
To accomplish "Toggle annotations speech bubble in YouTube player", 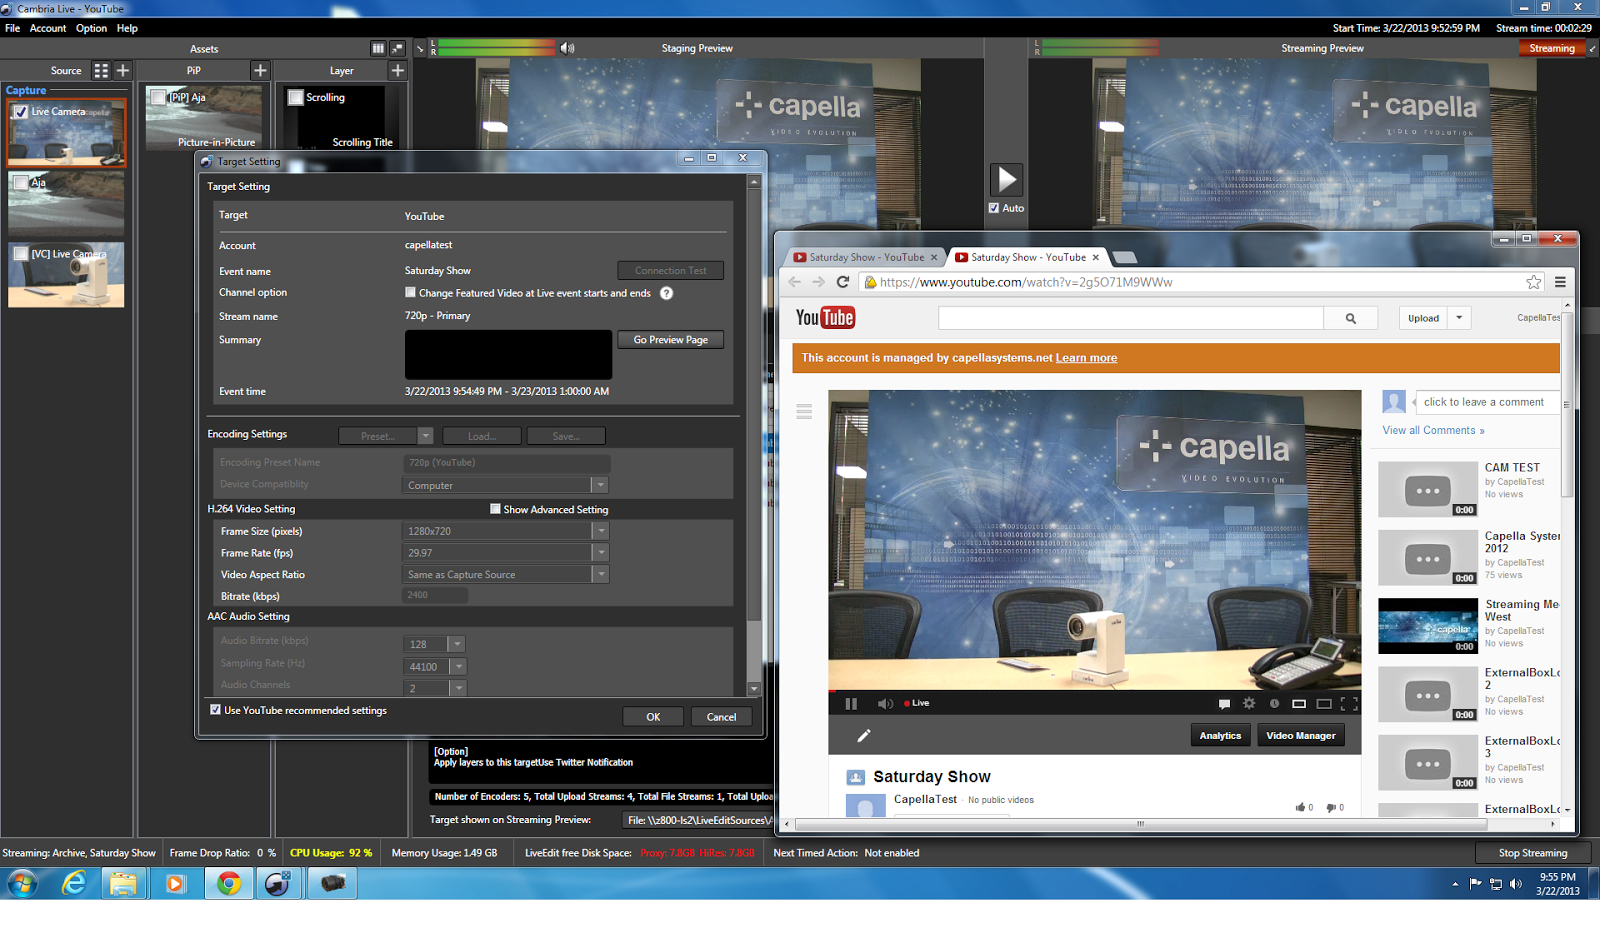I will (x=1224, y=704).
